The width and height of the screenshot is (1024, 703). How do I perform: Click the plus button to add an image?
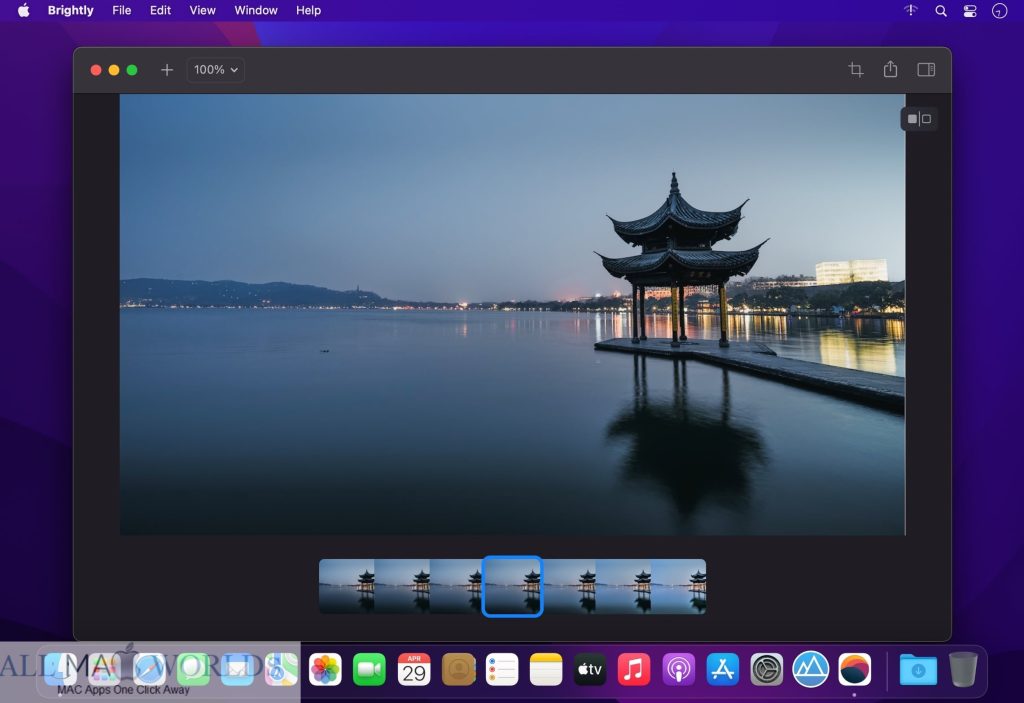167,70
